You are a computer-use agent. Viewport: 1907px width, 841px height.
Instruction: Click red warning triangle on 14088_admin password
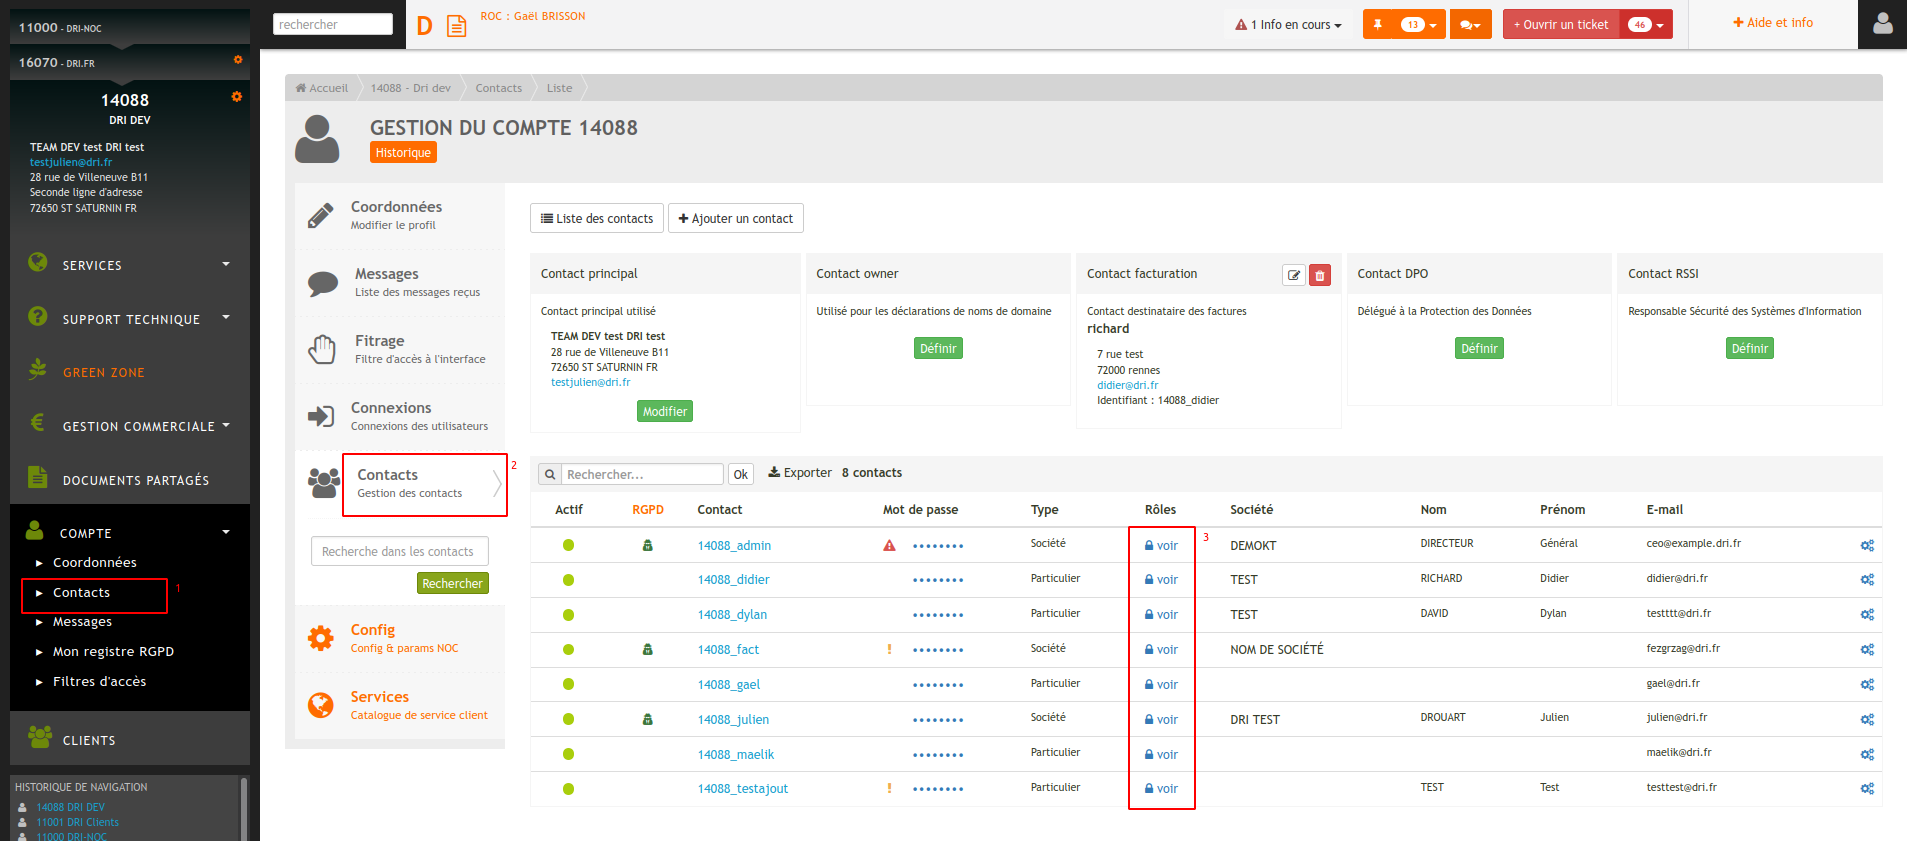click(889, 545)
